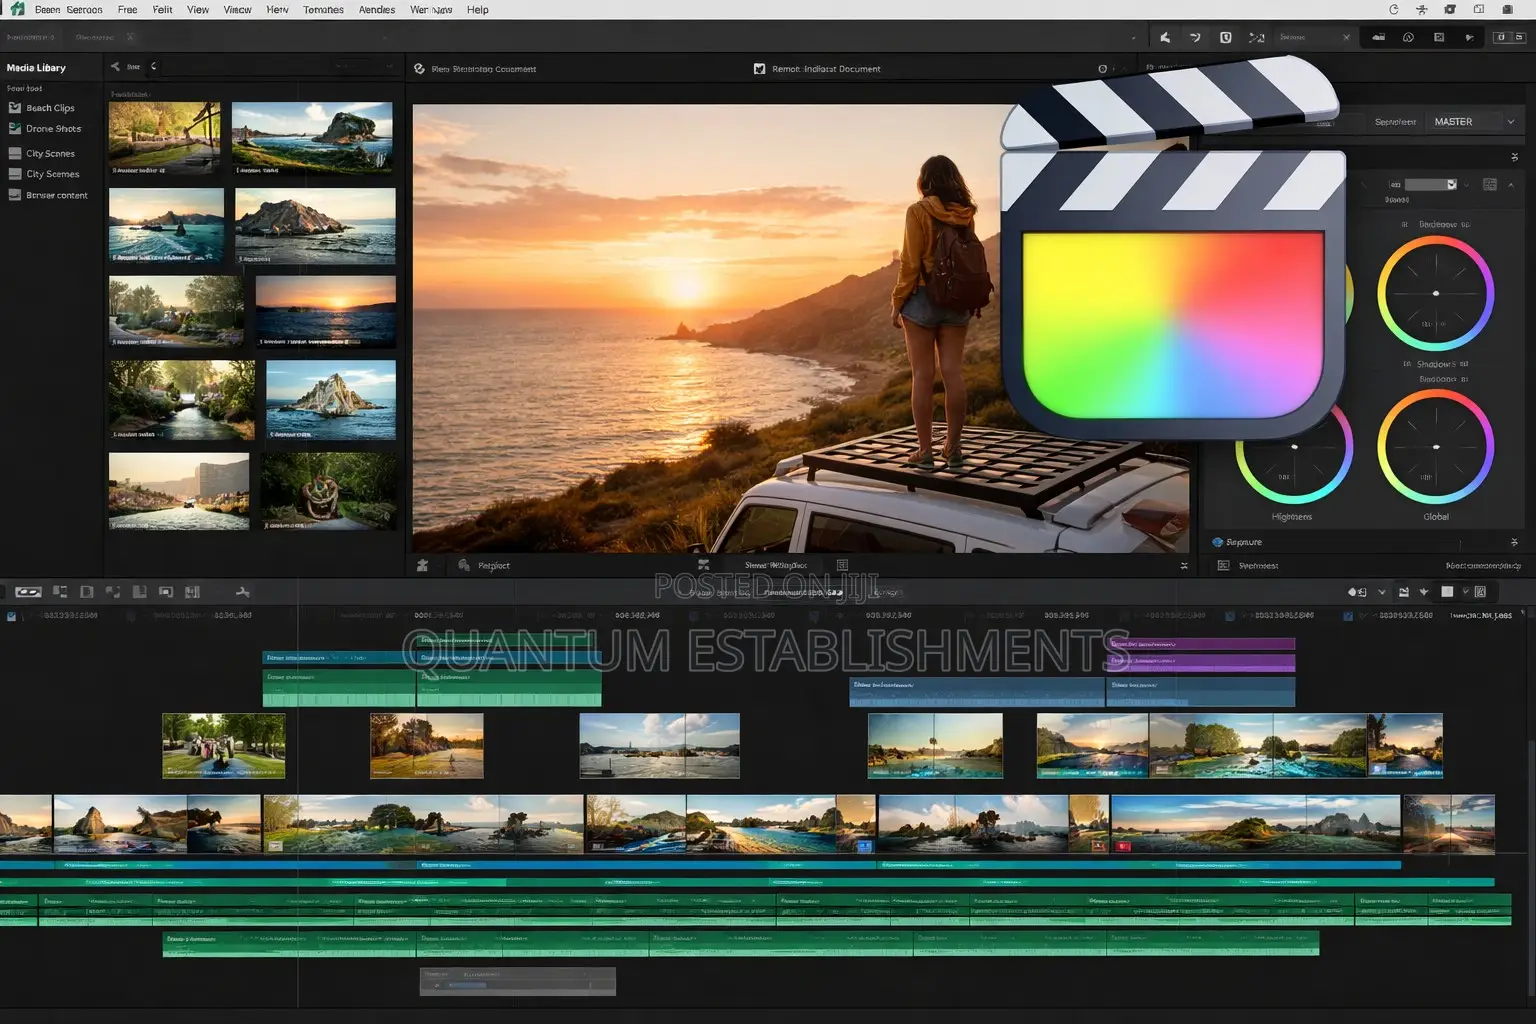
Task: Open the View menu
Action: (198, 10)
